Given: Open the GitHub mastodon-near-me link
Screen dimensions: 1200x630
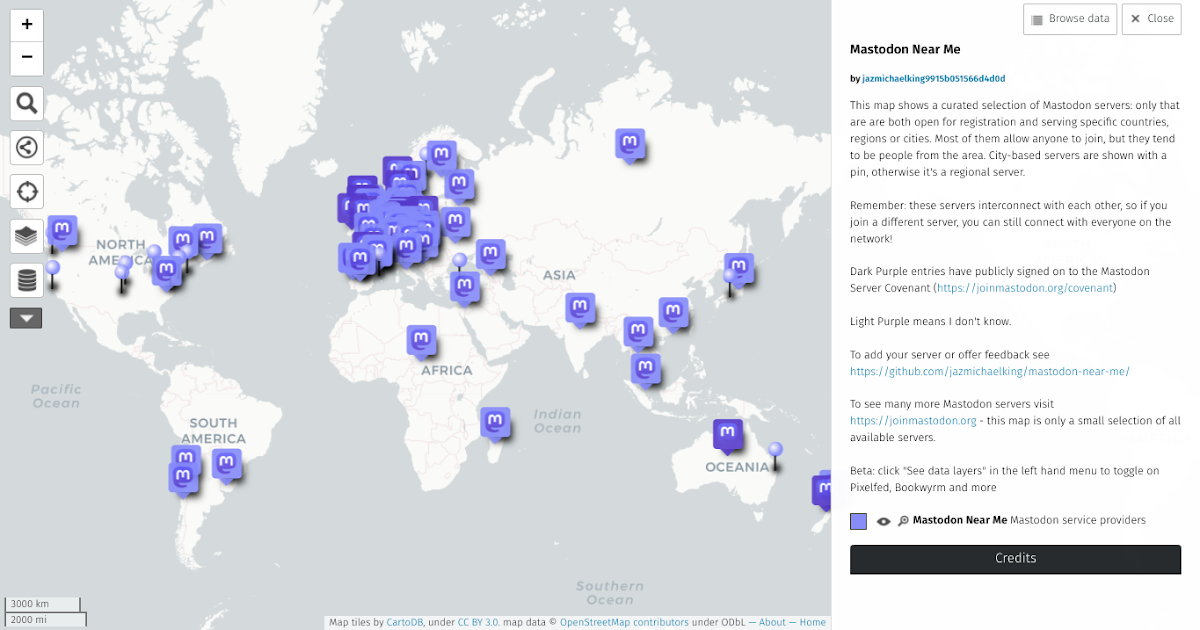Looking at the screenshot, I should pos(989,371).
